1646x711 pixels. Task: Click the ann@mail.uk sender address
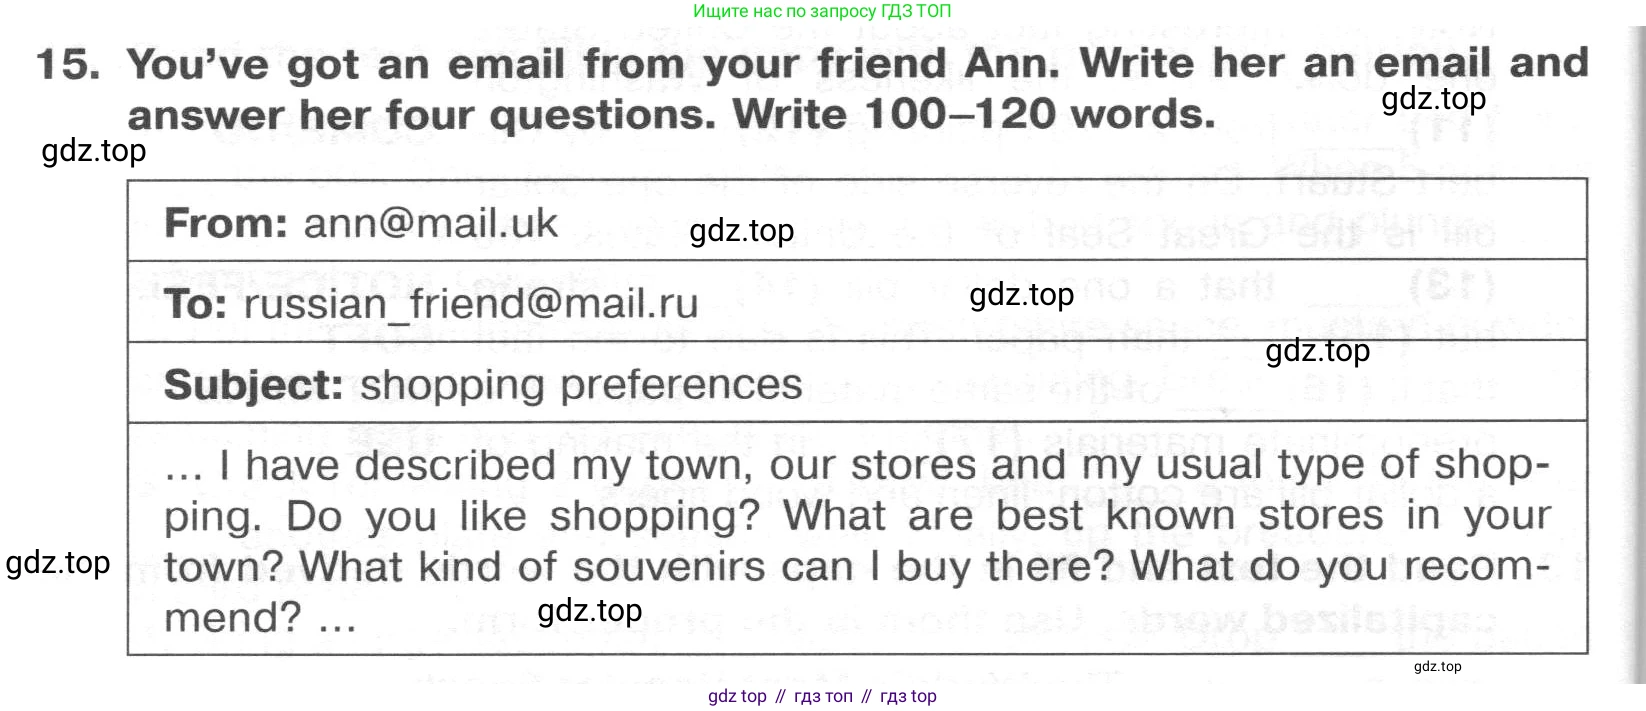point(430,223)
